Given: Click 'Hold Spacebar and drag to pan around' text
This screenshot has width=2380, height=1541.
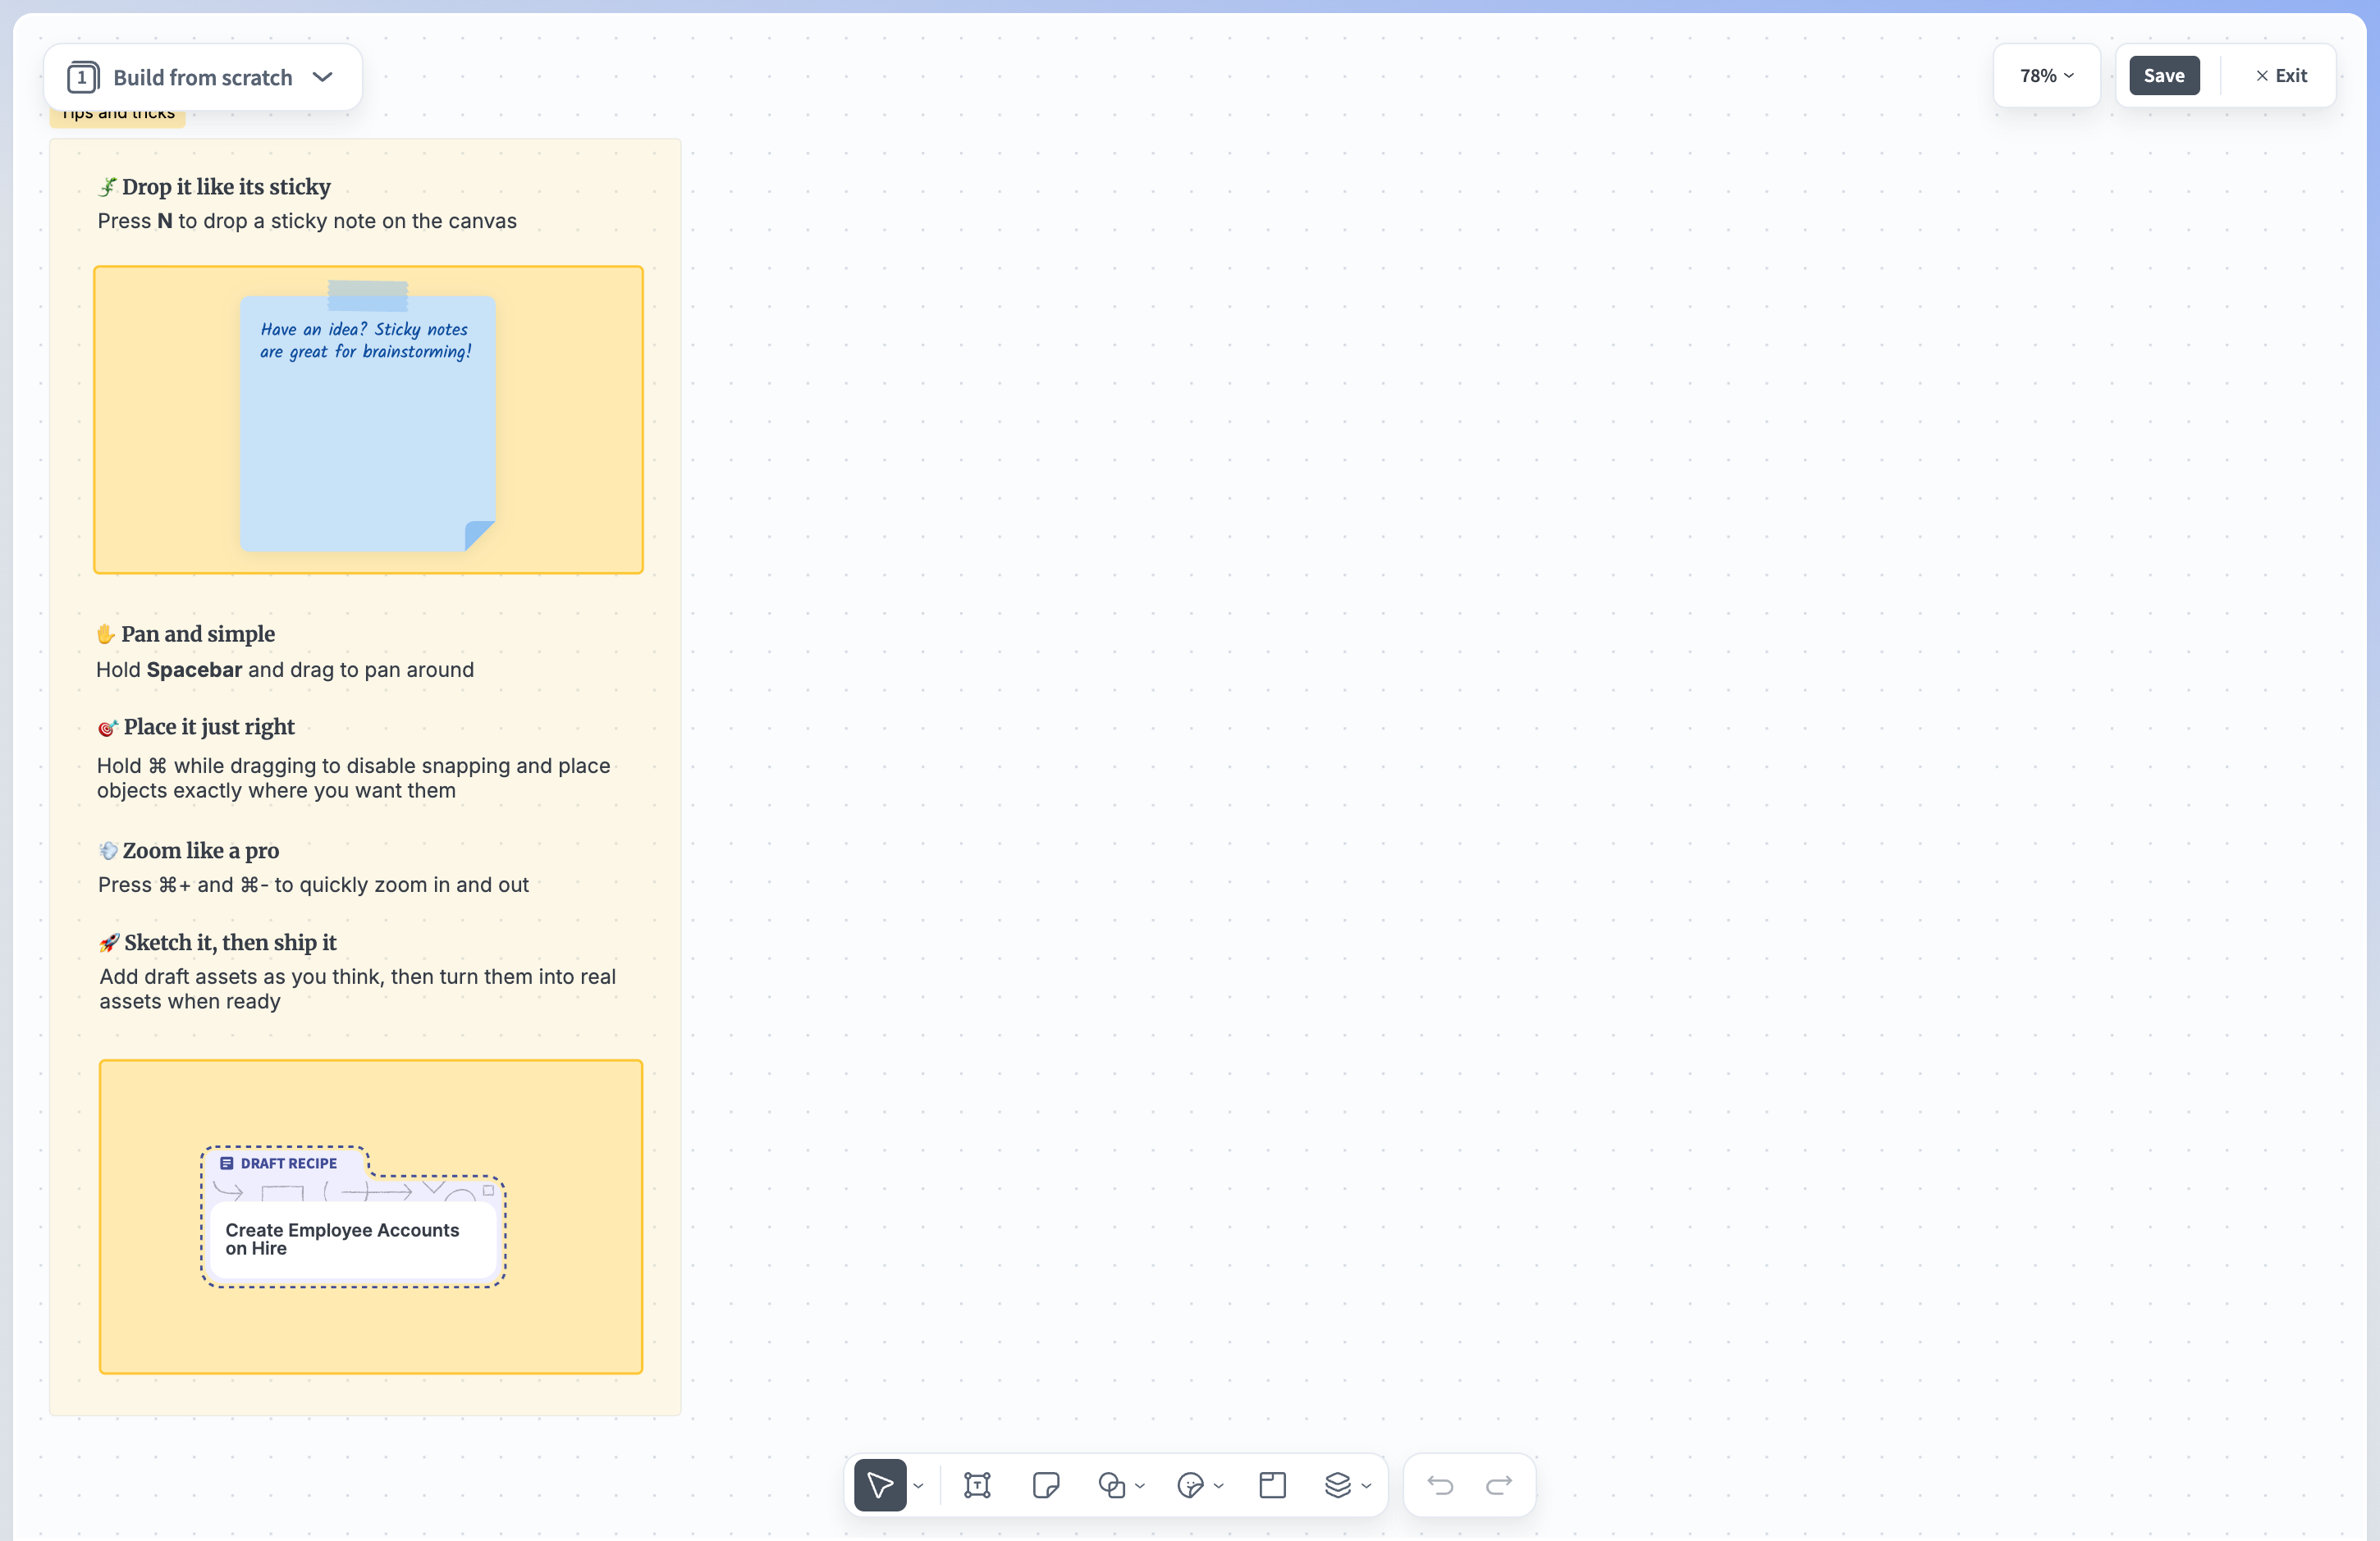Looking at the screenshot, I should pos(285,670).
